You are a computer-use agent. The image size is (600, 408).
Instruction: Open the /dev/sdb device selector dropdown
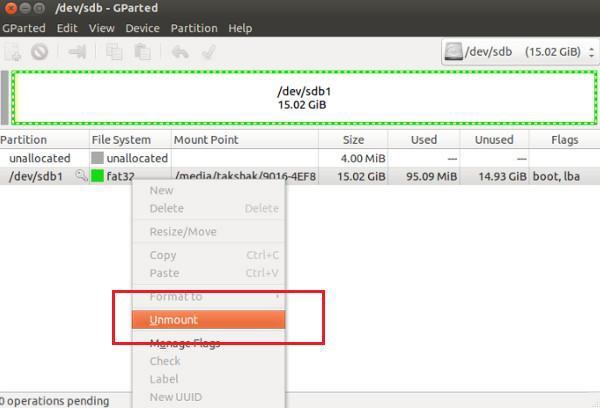click(520, 52)
